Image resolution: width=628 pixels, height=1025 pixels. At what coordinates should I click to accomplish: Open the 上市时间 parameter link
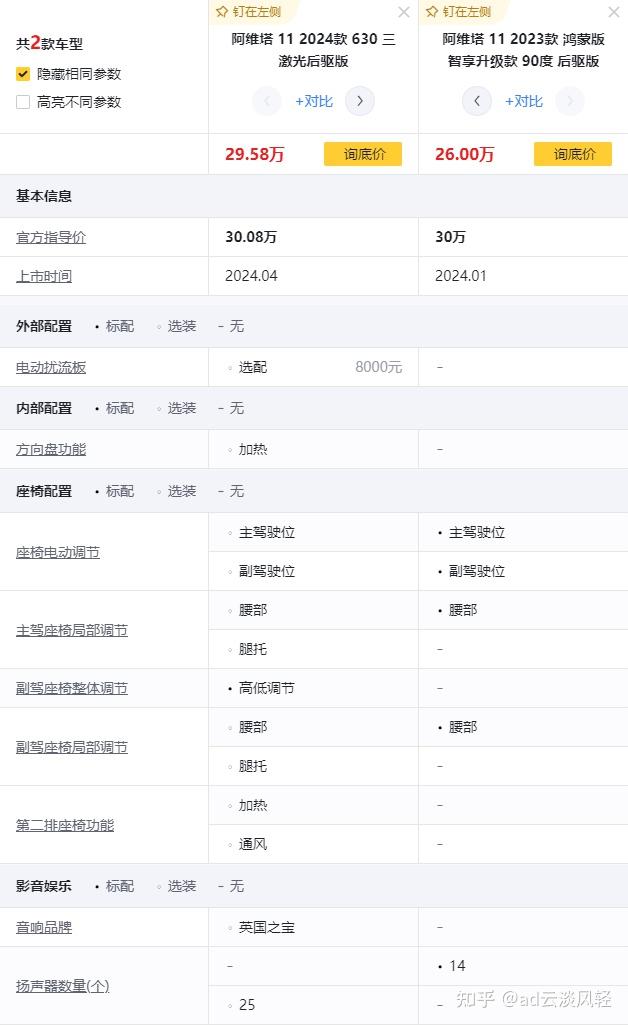[x=44, y=276]
